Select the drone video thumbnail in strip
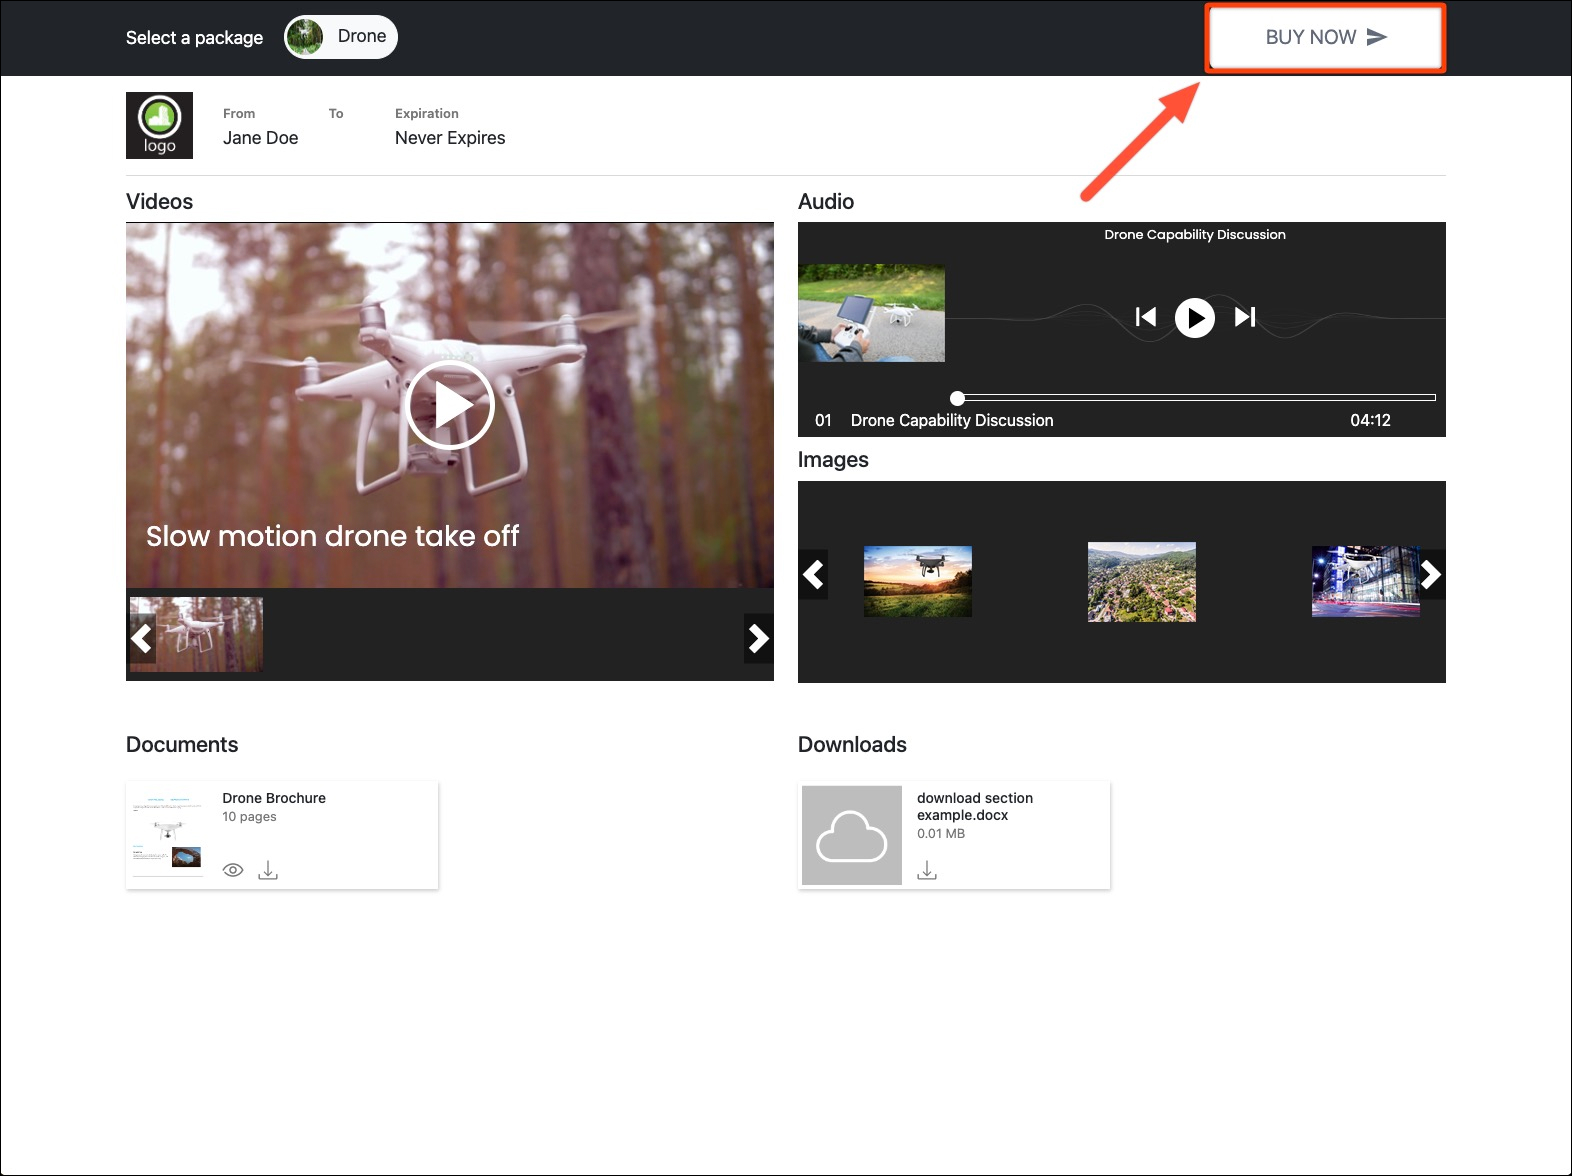Image resolution: width=1572 pixels, height=1176 pixels. (198, 635)
